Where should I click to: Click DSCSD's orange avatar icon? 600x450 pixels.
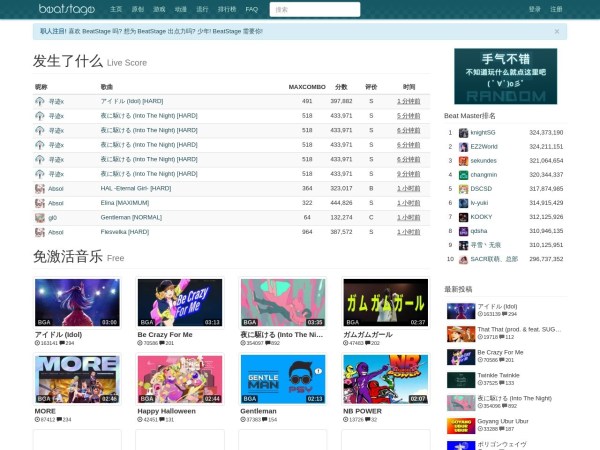463,188
